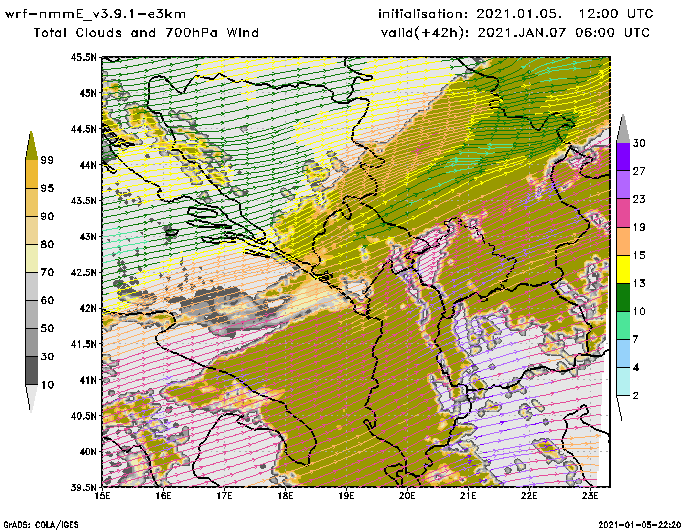Click the "43N" latitude axis label
700x530 pixels.
(x=88, y=236)
